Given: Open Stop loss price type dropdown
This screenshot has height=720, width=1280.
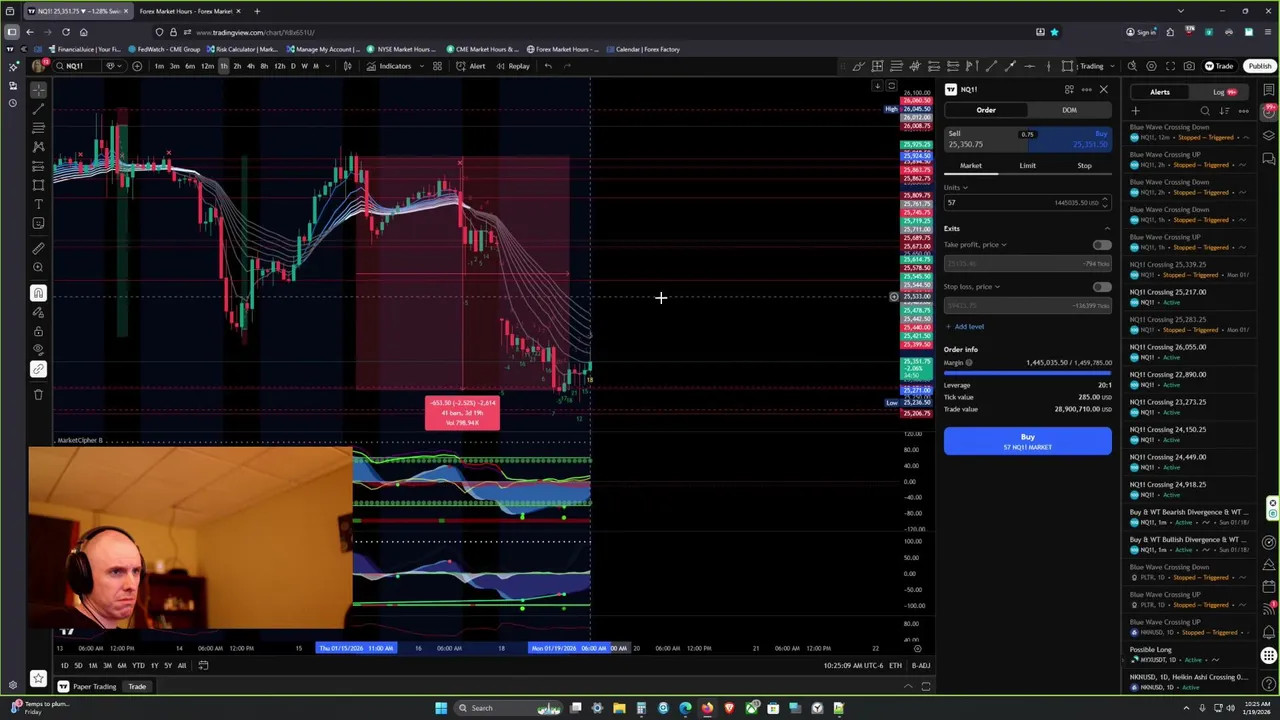Looking at the screenshot, I should [x=972, y=287].
